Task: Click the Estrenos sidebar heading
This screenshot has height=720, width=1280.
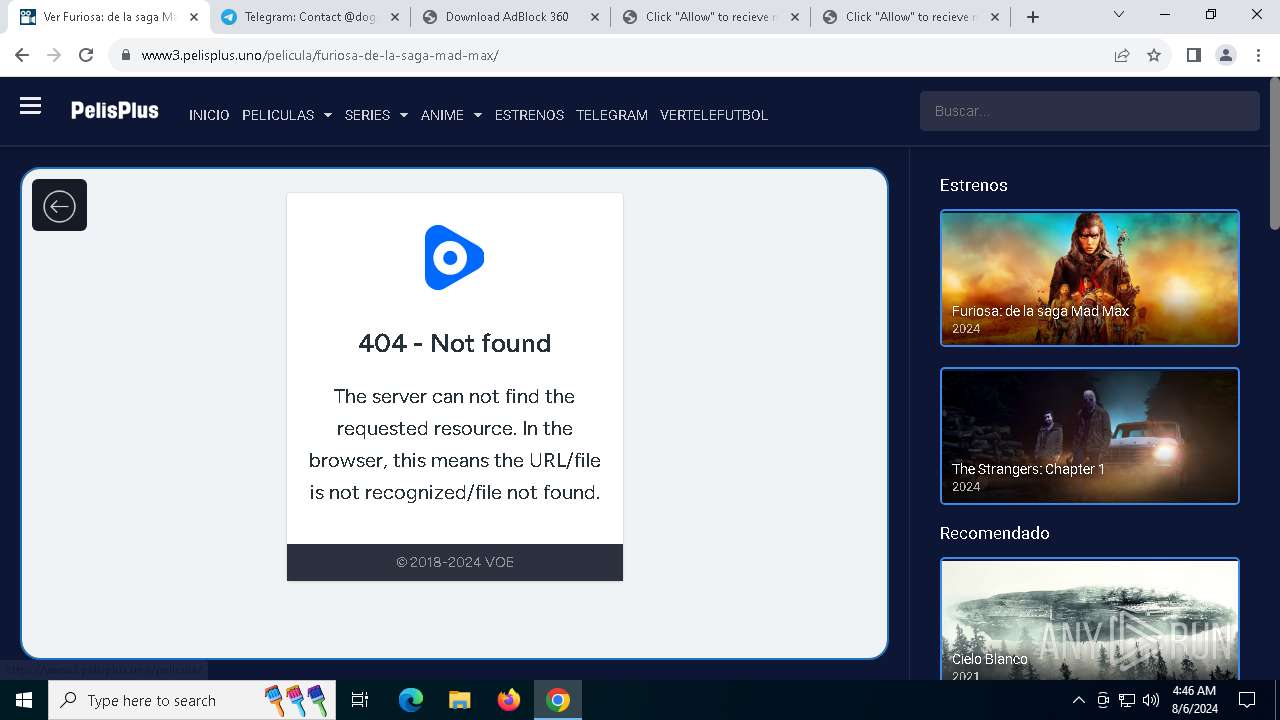Action: [973, 185]
